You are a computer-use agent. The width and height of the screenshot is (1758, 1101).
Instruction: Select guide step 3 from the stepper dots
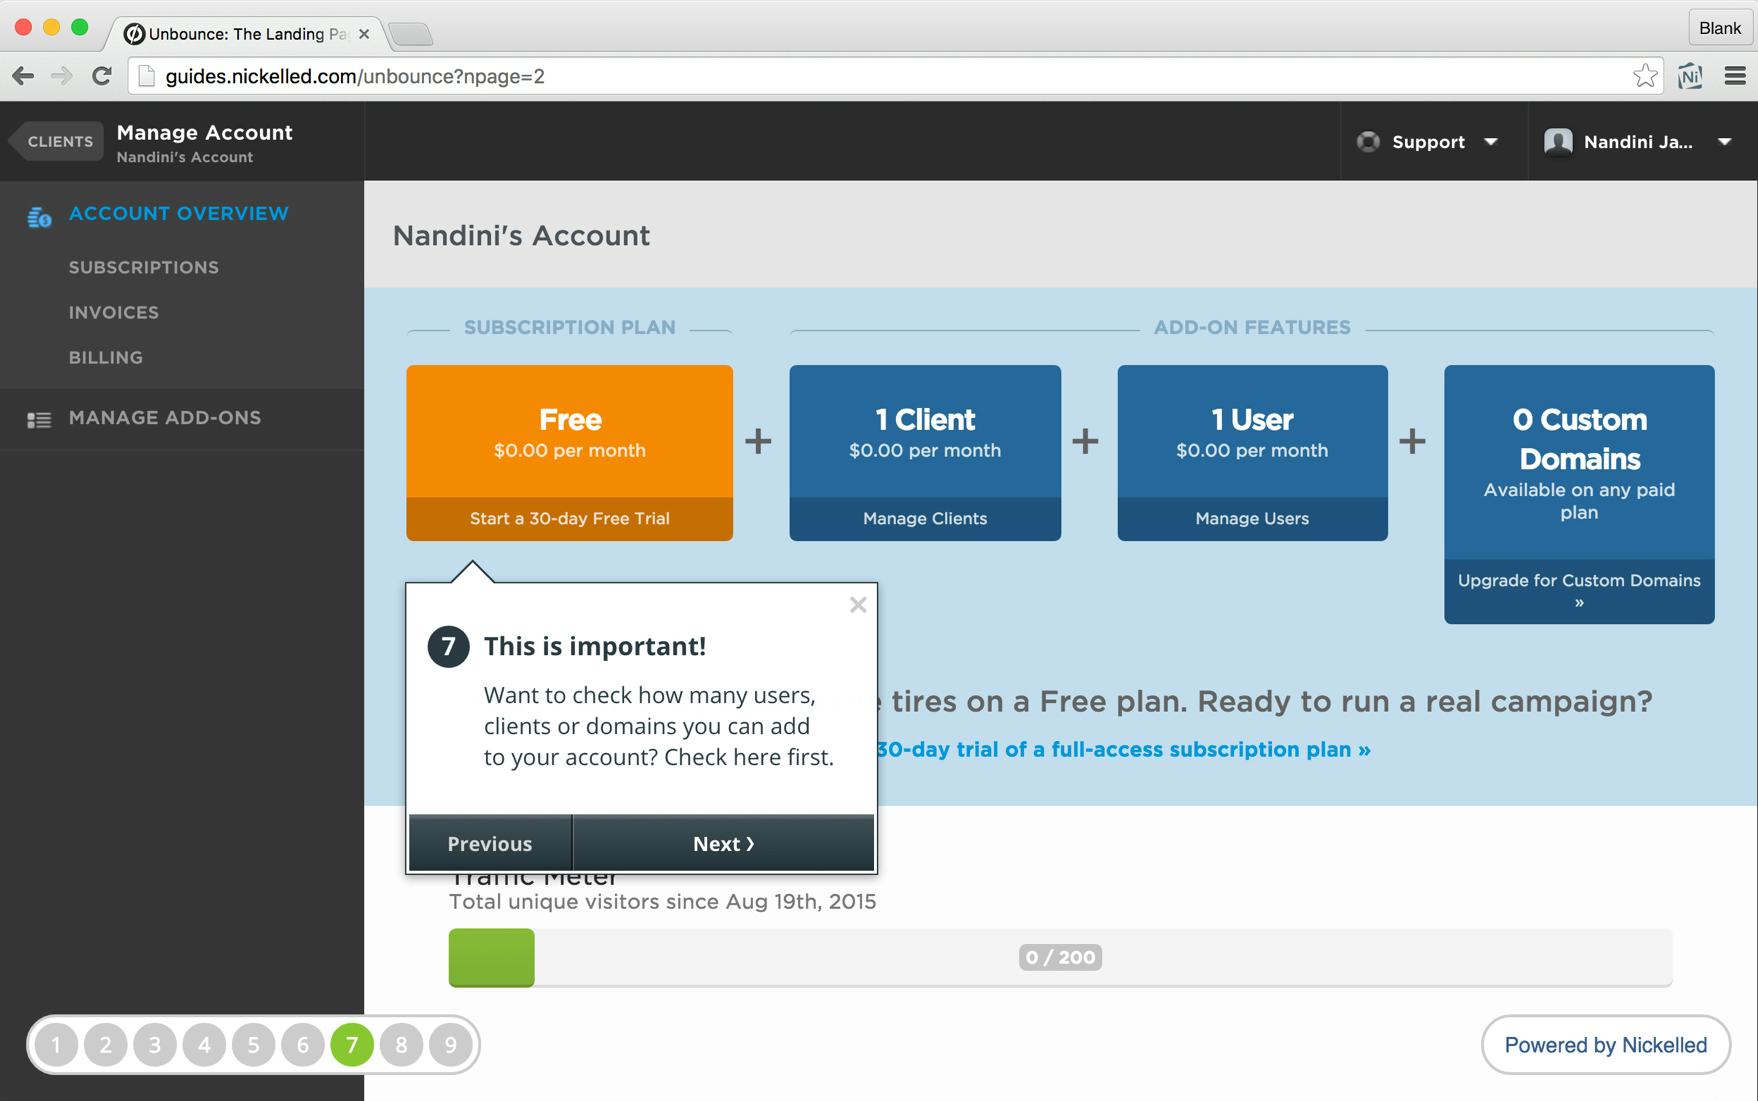click(x=155, y=1044)
